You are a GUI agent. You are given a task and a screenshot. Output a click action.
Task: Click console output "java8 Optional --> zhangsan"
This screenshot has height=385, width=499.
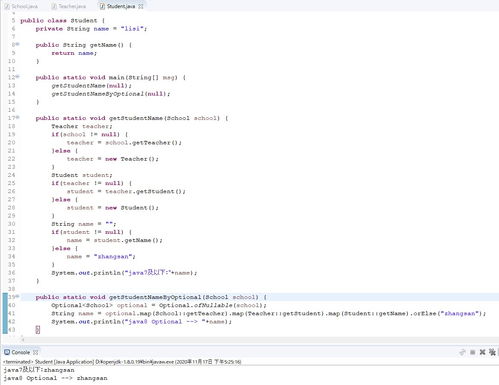click(55, 378)
